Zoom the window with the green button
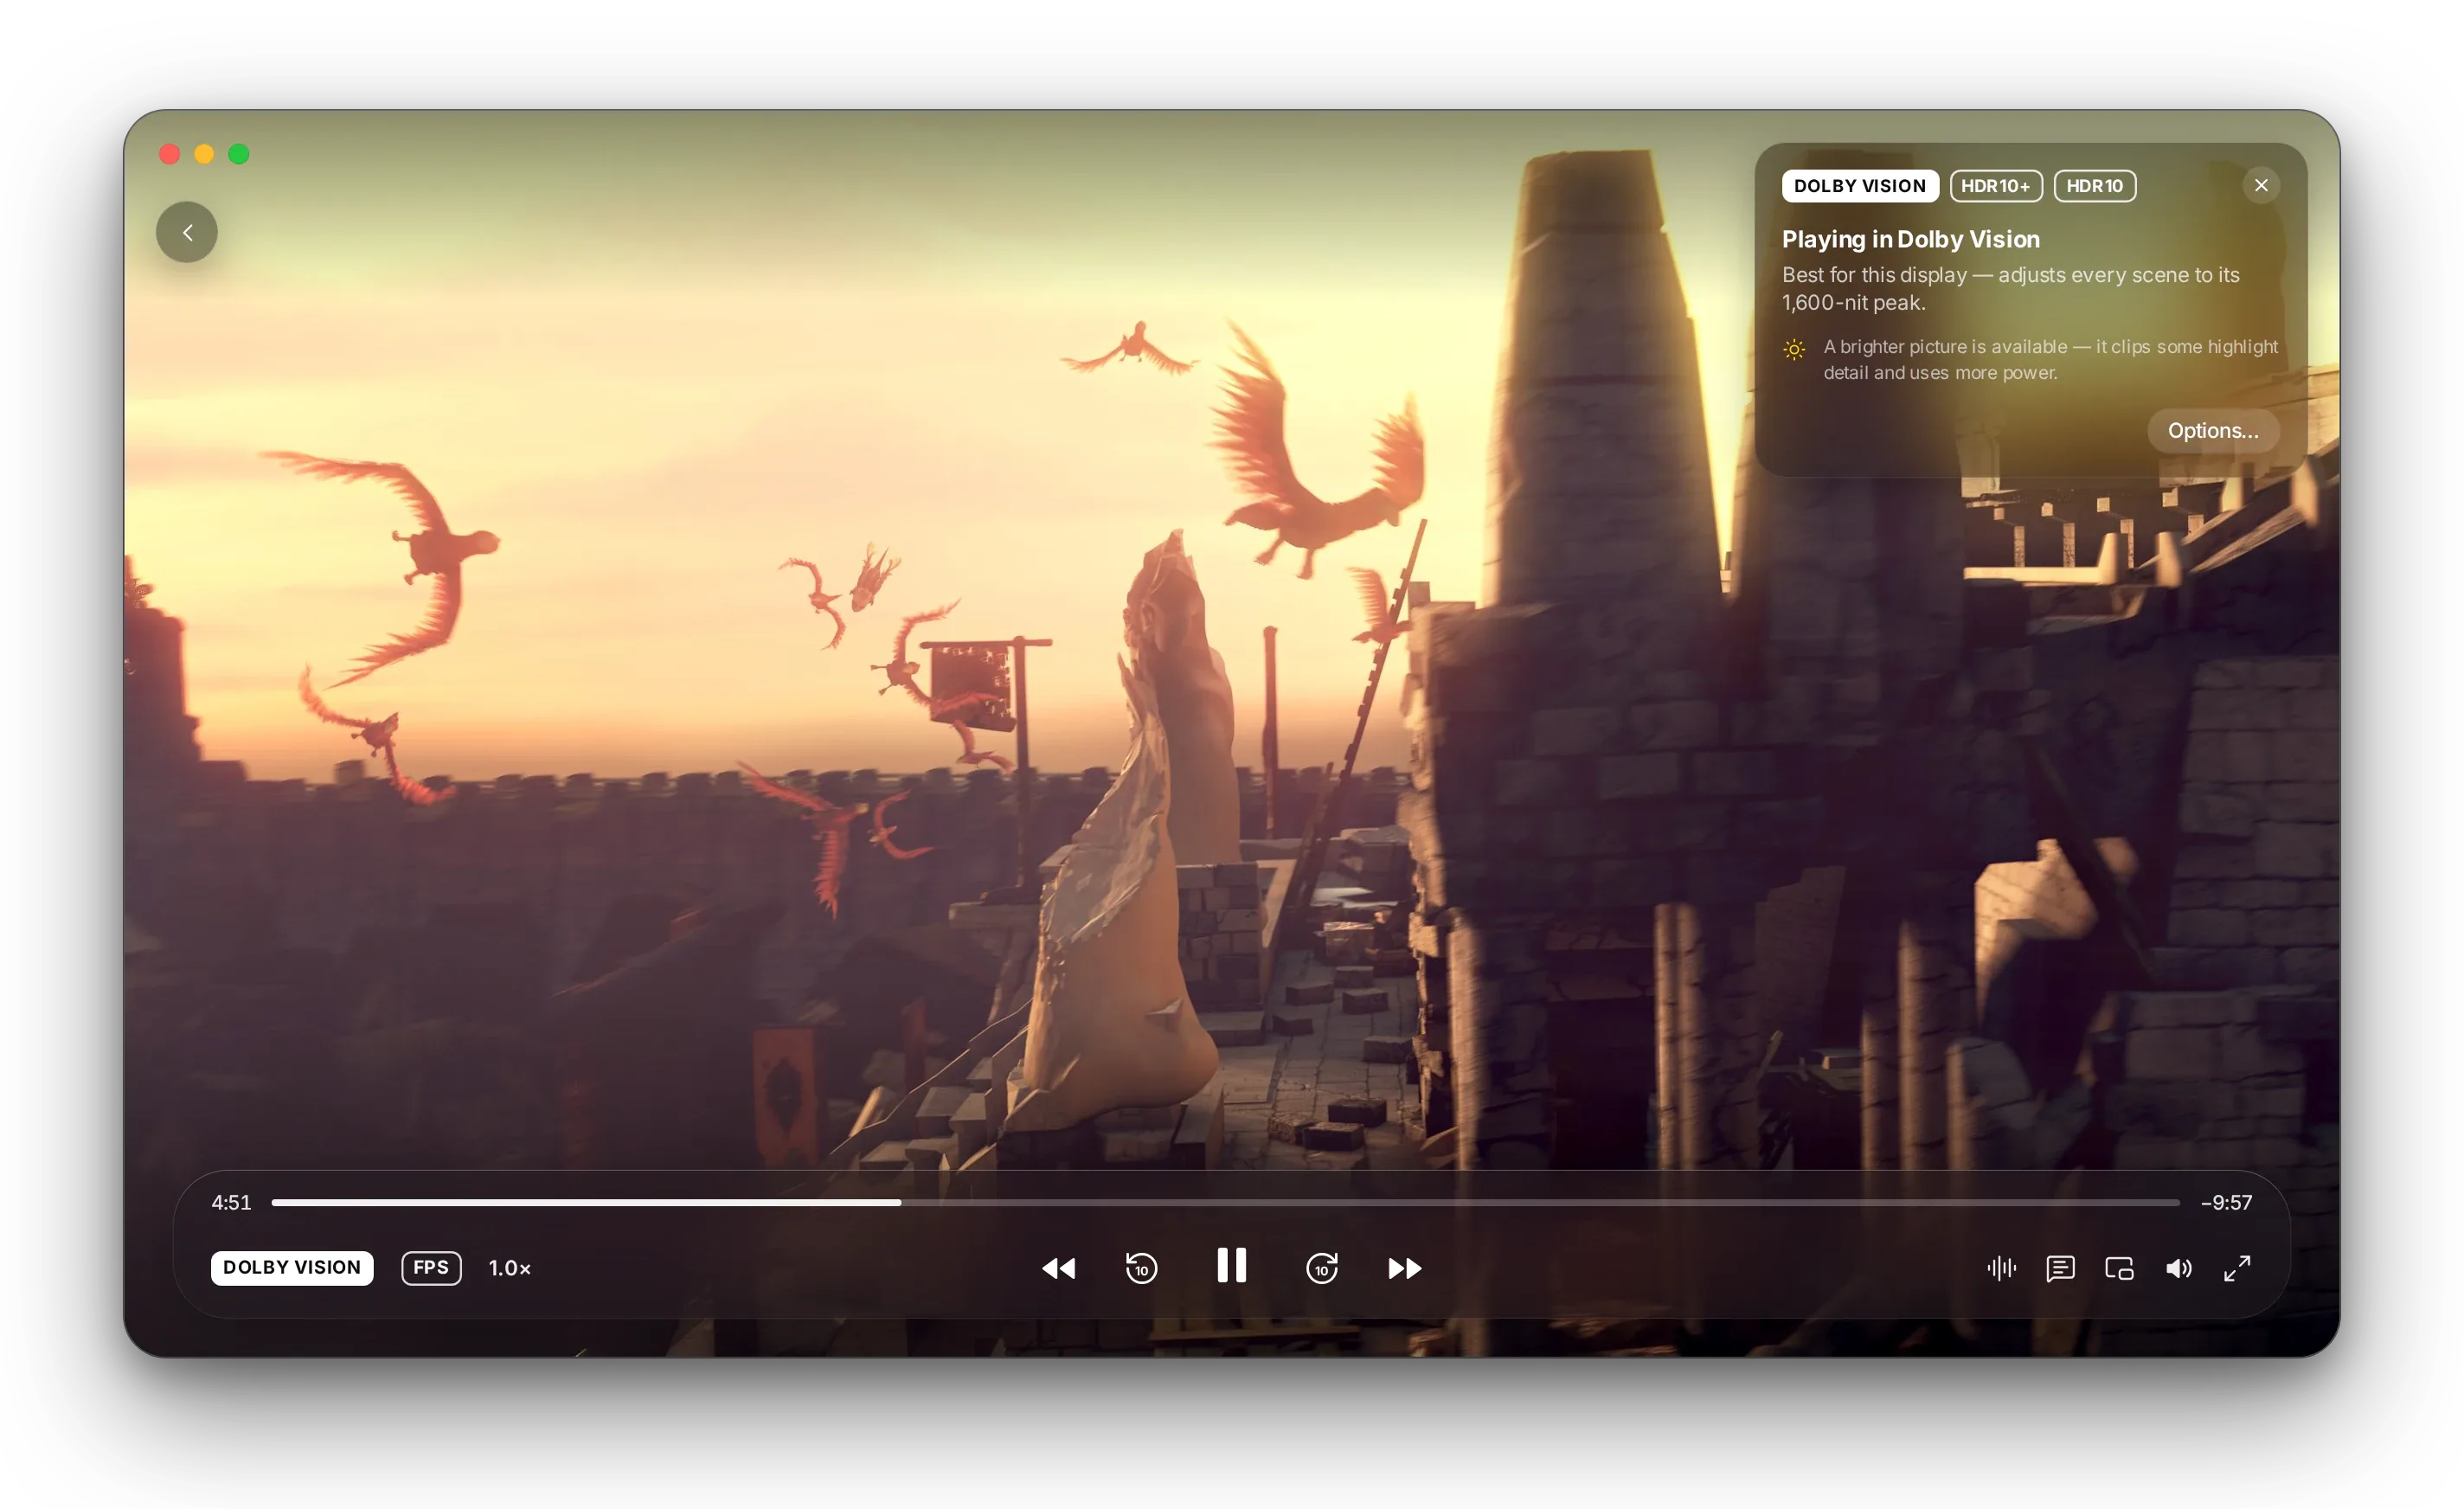This screenshot has height=1509, width=2464. (x=238, y=154)
